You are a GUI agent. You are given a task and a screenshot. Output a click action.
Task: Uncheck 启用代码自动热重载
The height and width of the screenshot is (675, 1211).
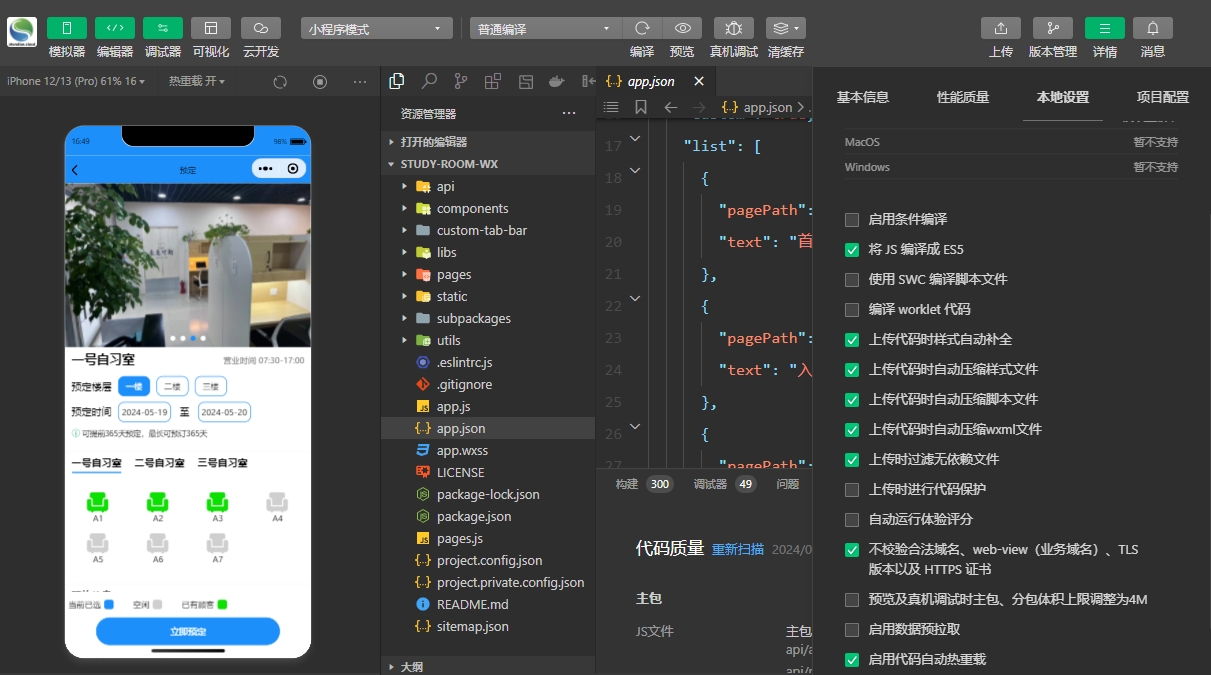click(x=852, y=659)
